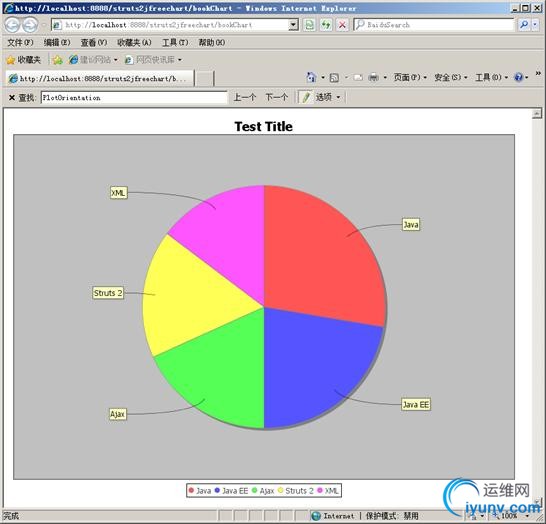Click the highlight pencil icon in Find bar

pyautogui.click(x=306, y=97)
